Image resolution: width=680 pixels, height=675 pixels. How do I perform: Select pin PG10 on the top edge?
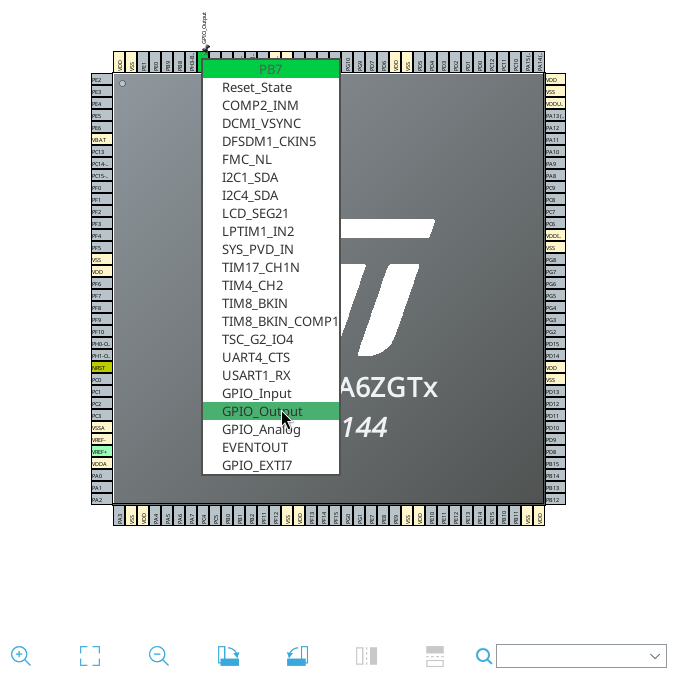(x=348, y=62)
